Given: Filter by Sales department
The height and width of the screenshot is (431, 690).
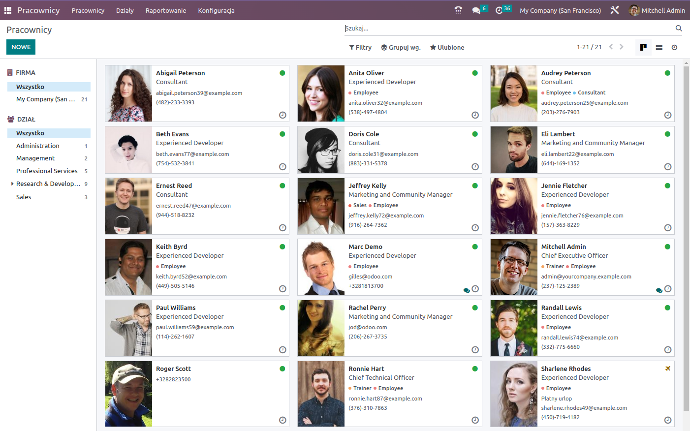Looking at the screenshot, I should (x=48, y=197).
